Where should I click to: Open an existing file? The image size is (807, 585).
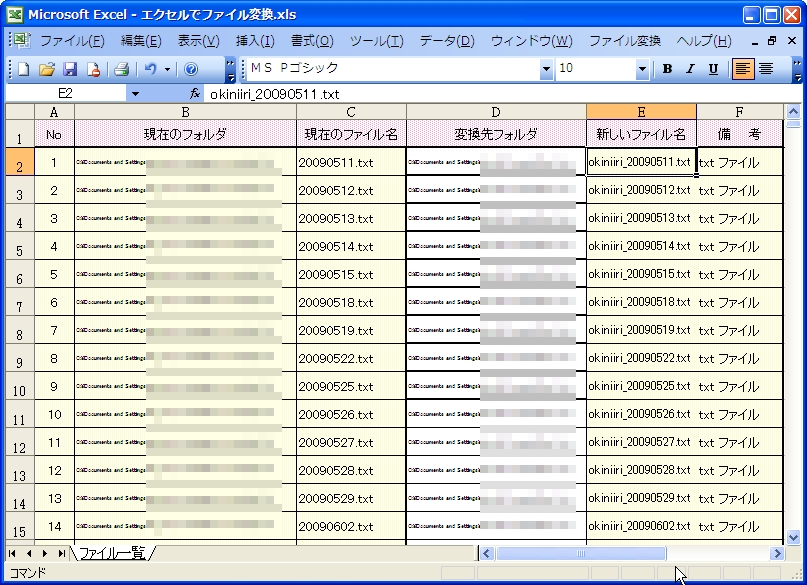tap(47, 69)
